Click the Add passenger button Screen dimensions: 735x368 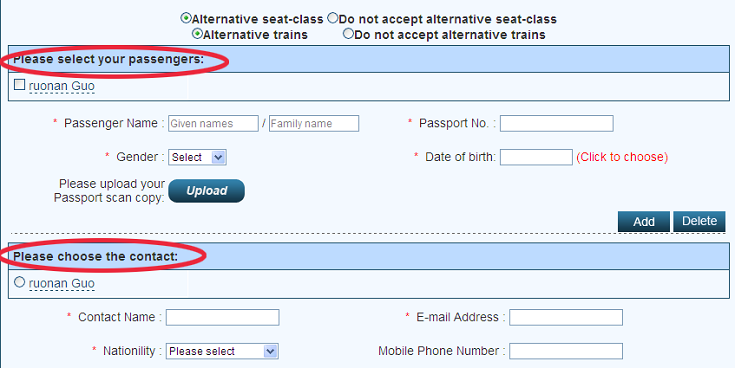point(644,221)
